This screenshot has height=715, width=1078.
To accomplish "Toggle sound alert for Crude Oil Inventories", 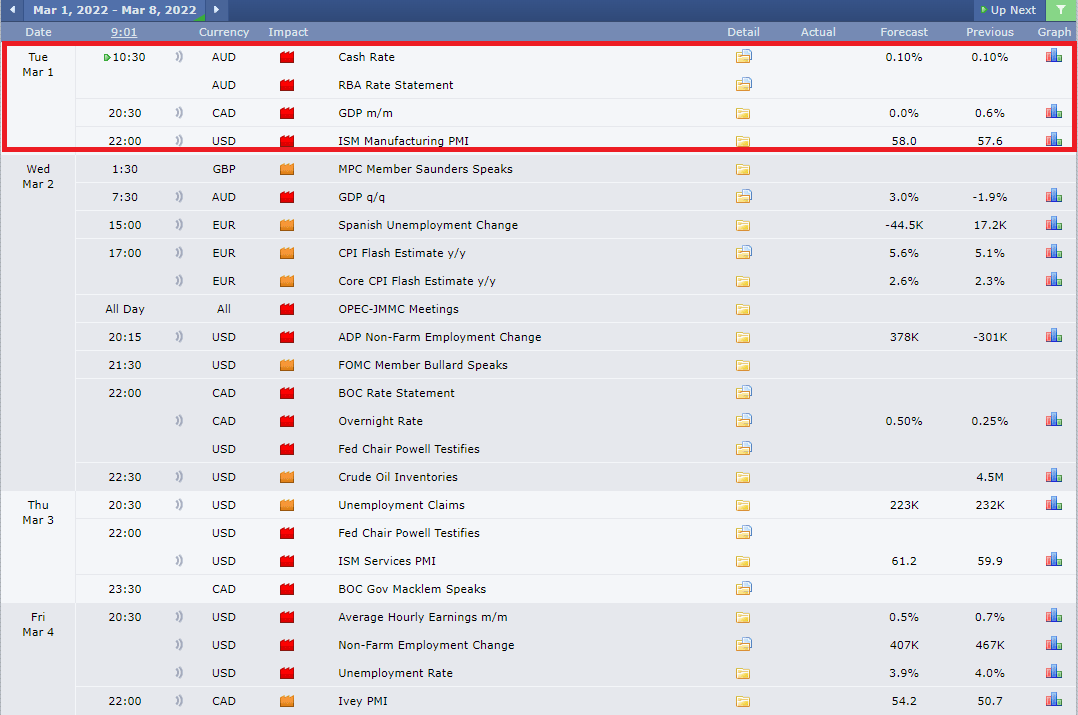I will [x=179, y=476].
